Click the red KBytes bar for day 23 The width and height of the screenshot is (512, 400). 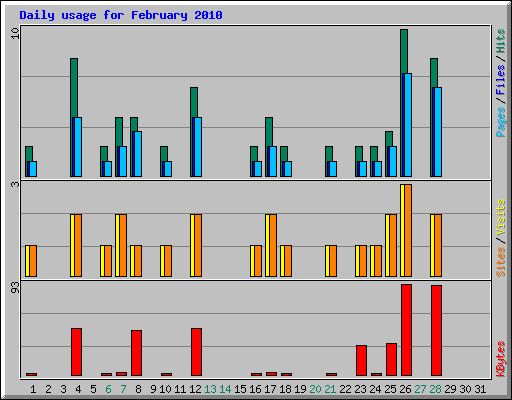361,361
